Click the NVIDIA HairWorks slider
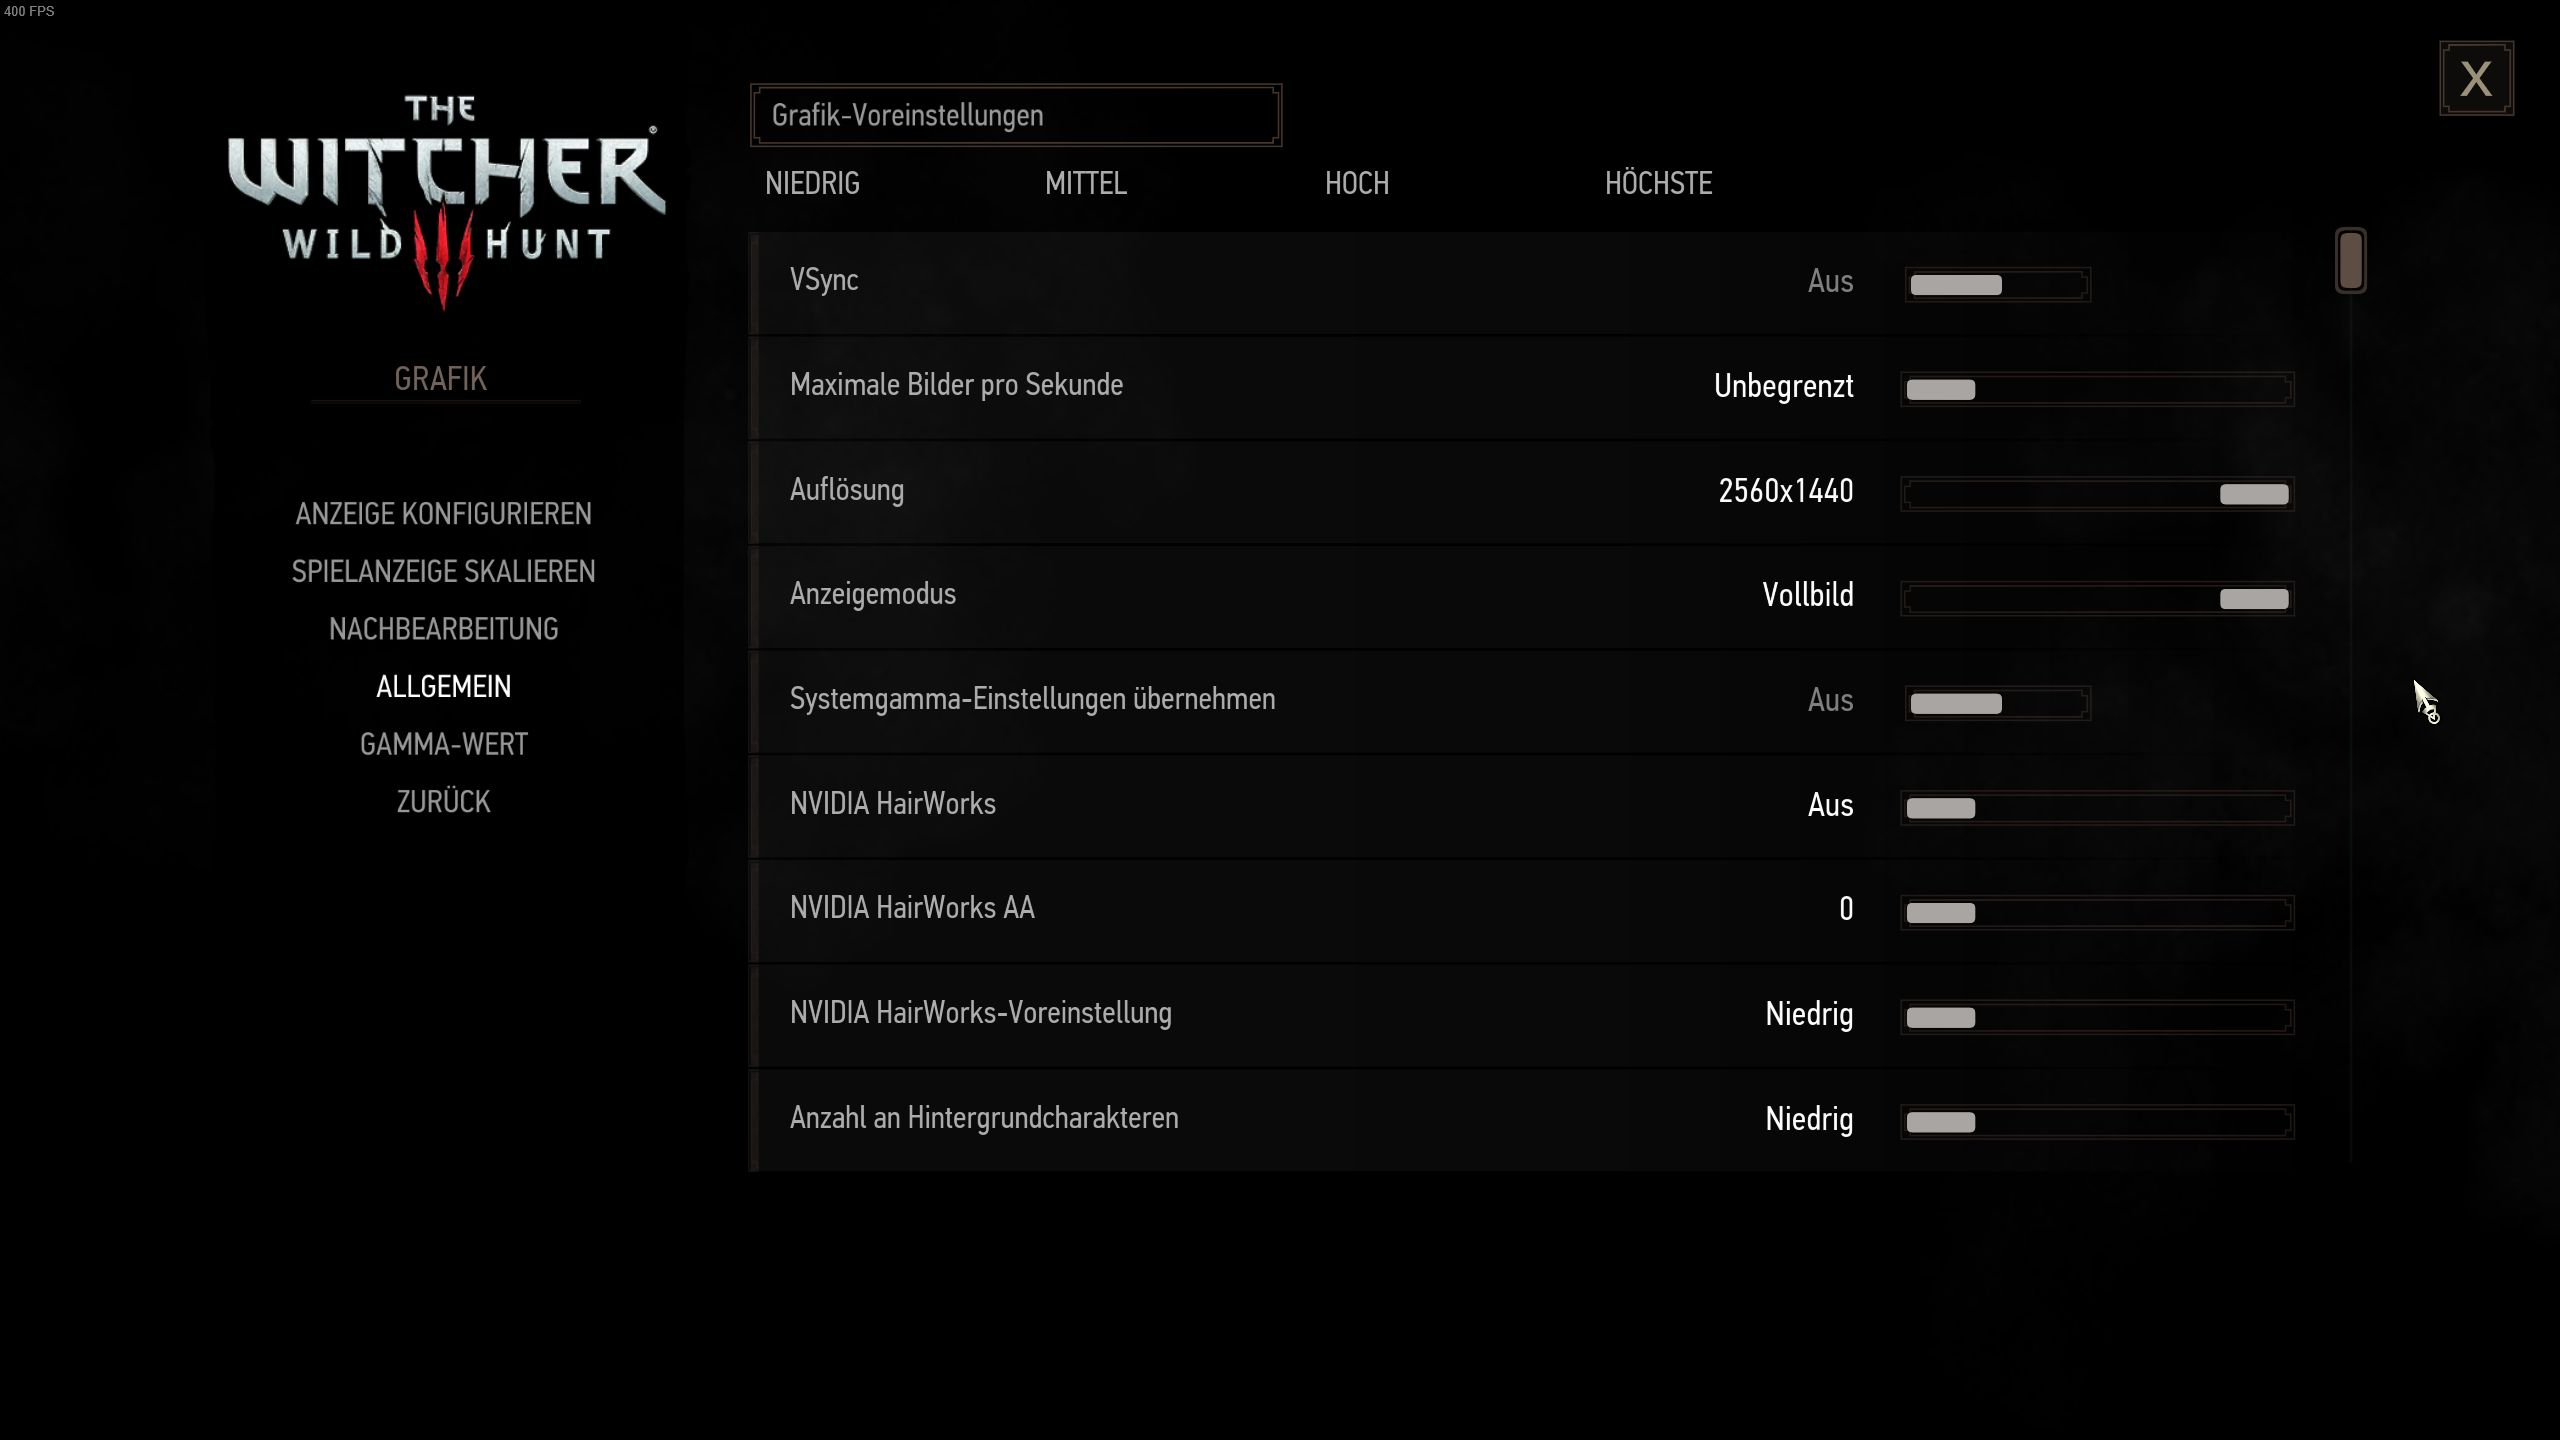2560x1440 pixels. pos(2096,808)
